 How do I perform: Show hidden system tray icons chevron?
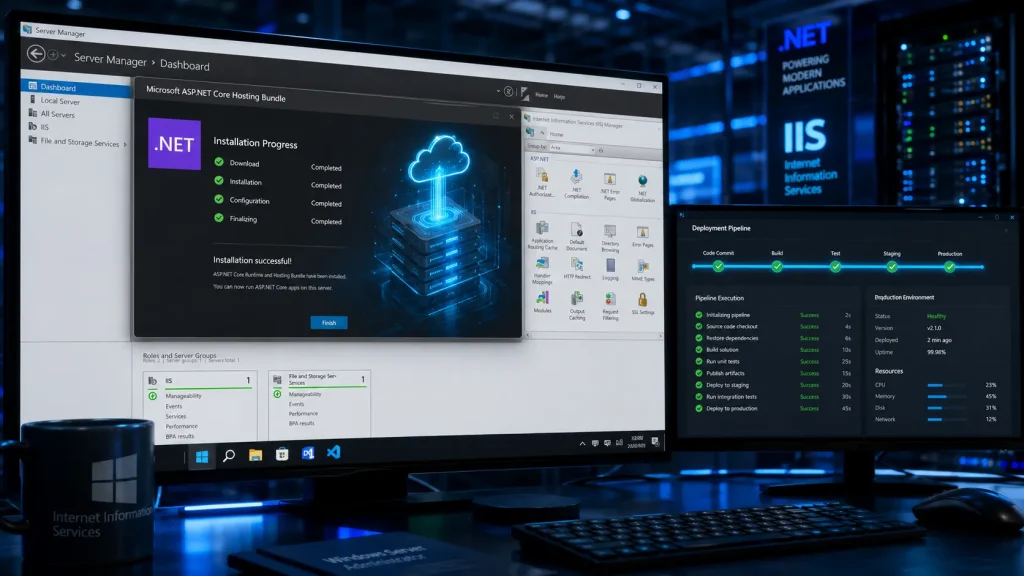[582, 443]
